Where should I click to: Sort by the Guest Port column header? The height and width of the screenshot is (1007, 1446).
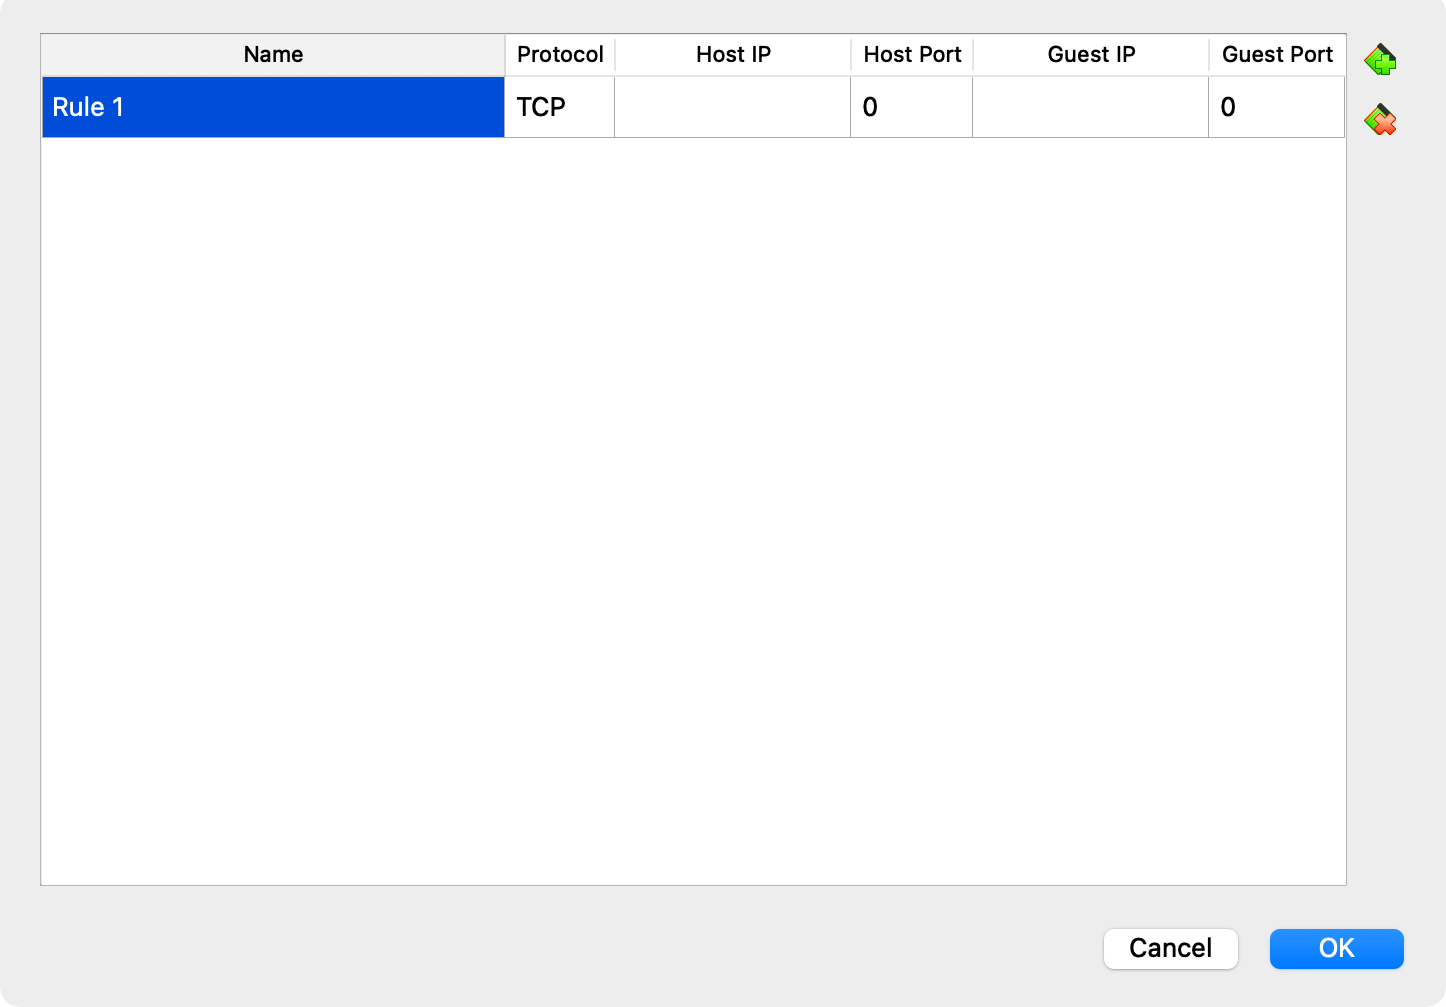point(1277,55)
